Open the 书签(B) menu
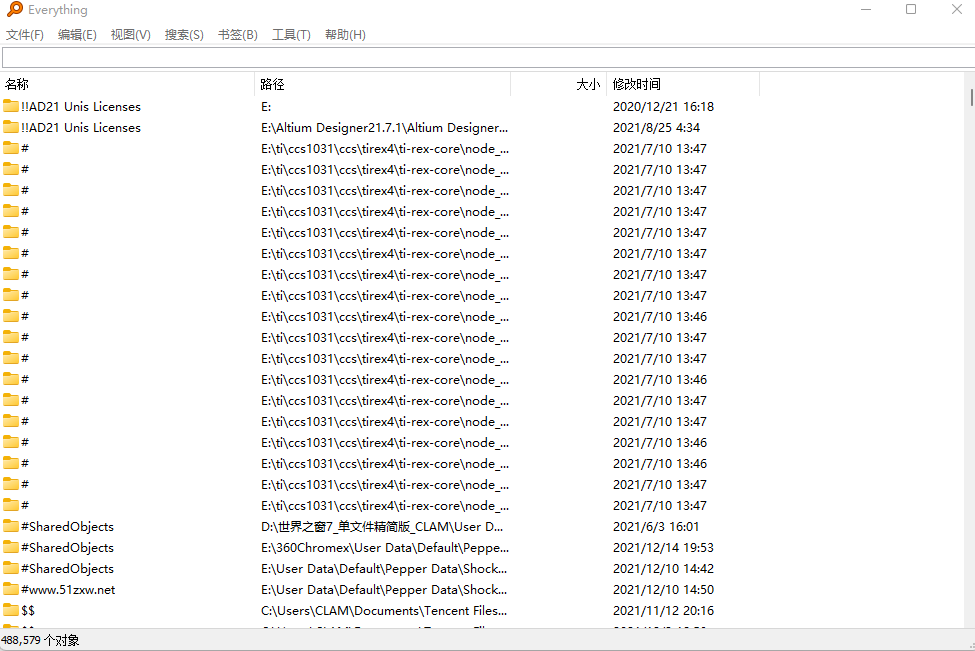Image resolution: width=975 pixels, height=651 pixels. (x=238, y=35)
